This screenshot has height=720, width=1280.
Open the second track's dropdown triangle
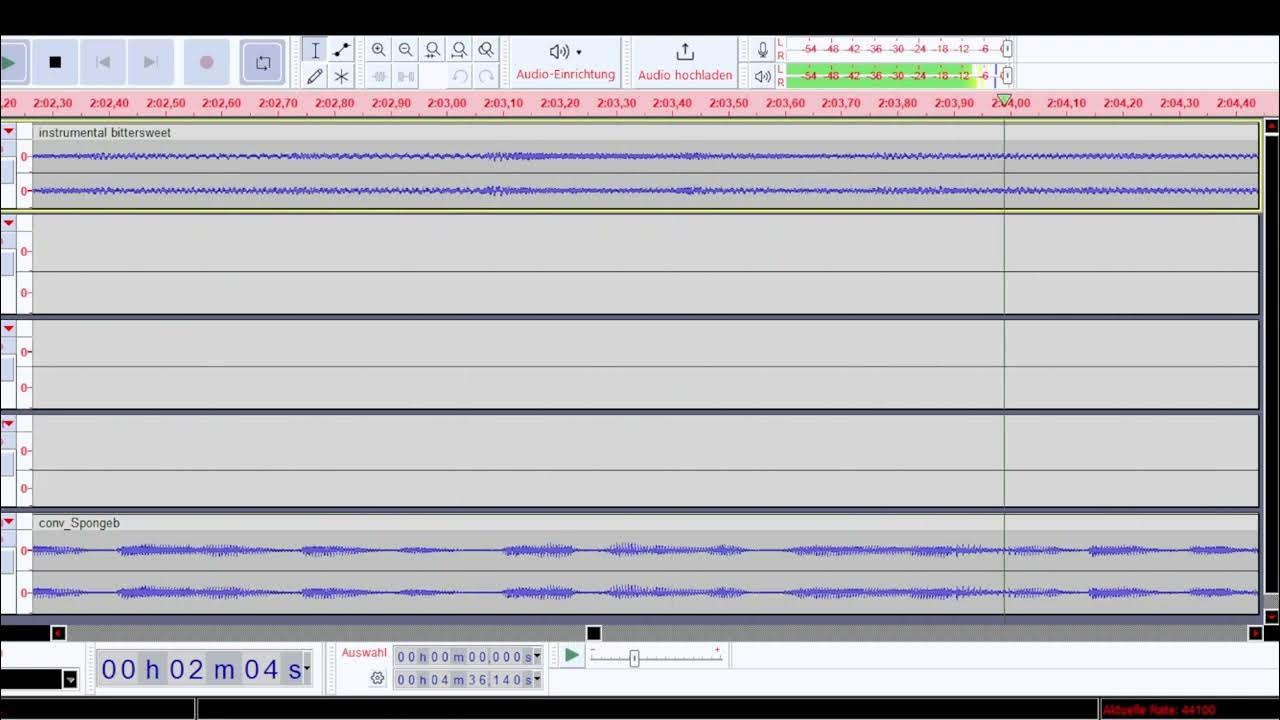point(8,223)
